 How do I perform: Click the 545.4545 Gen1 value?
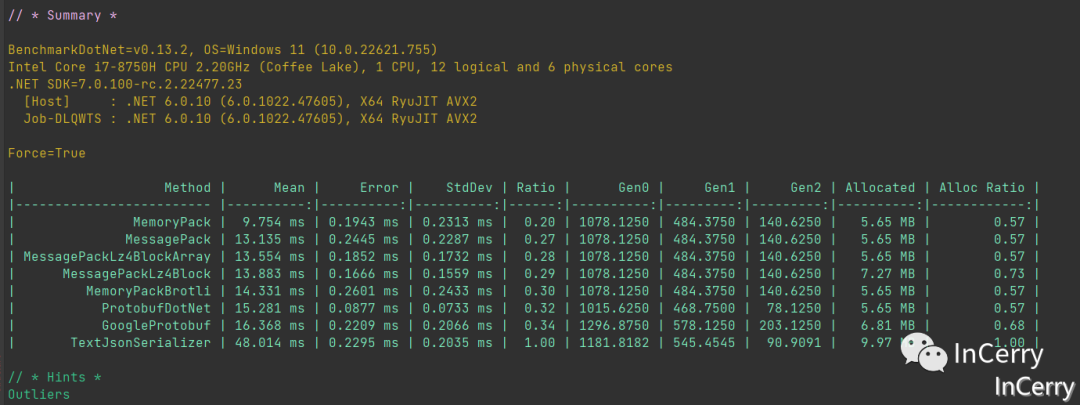tap(703, 343)
